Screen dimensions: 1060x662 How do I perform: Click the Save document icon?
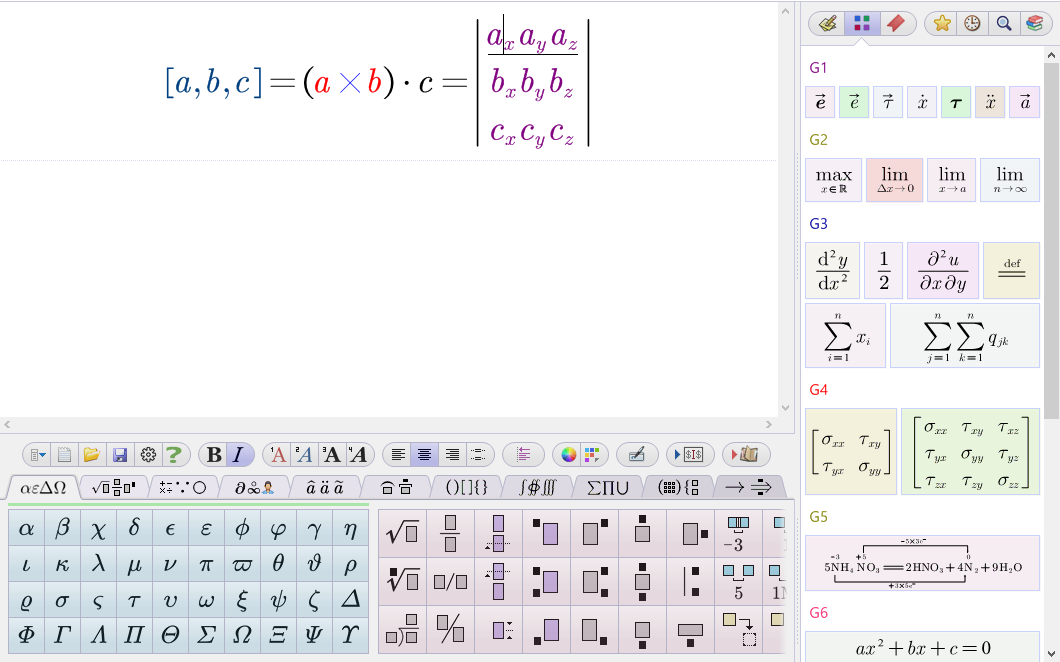120,454
